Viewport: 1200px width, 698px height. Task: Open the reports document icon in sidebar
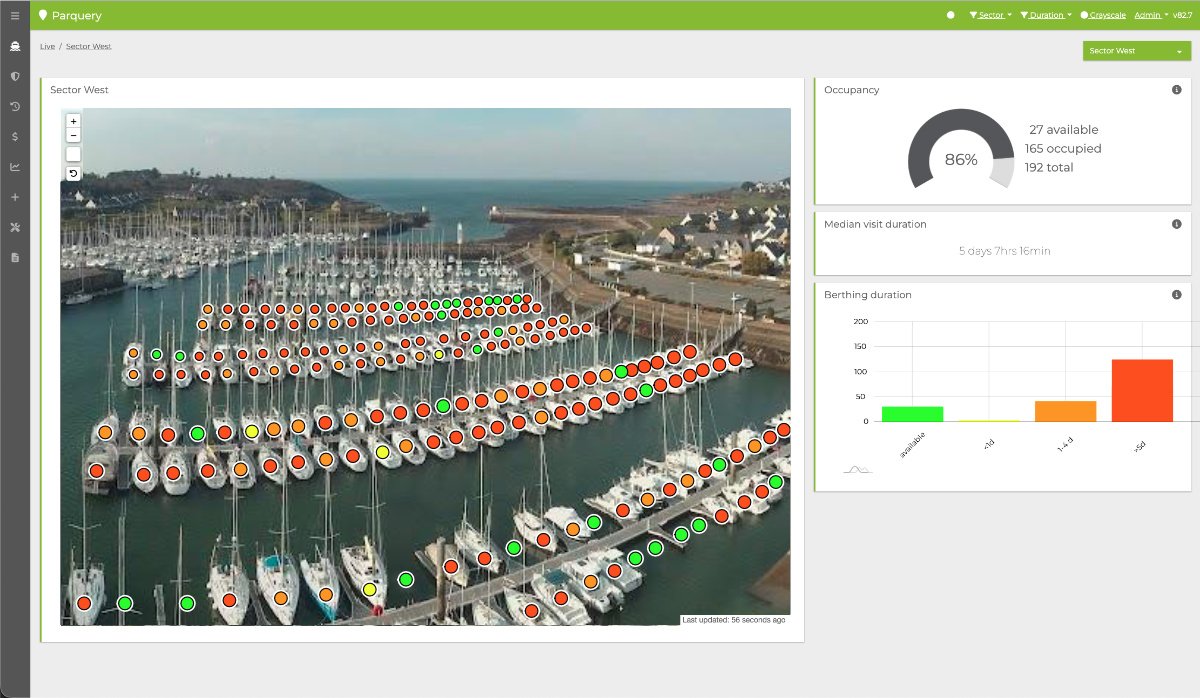tap(14, 257)
